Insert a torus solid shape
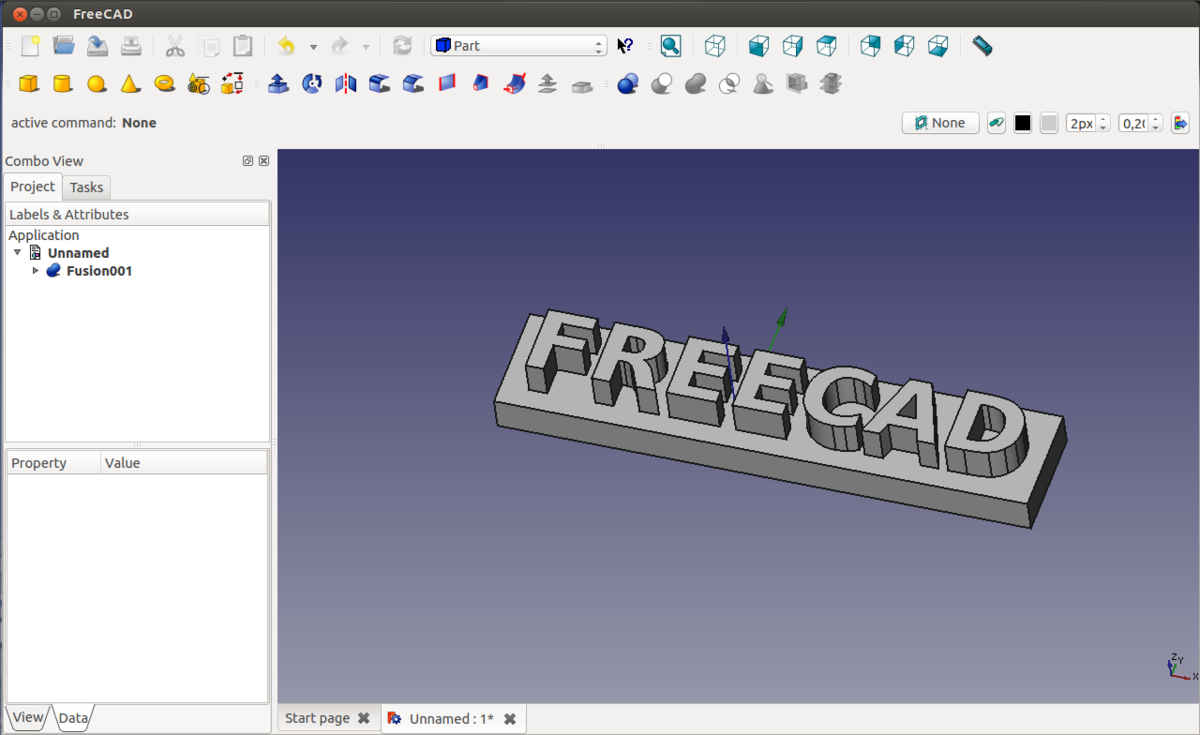The height and width of the screenshot is (735, 1200). click(164, 84)
